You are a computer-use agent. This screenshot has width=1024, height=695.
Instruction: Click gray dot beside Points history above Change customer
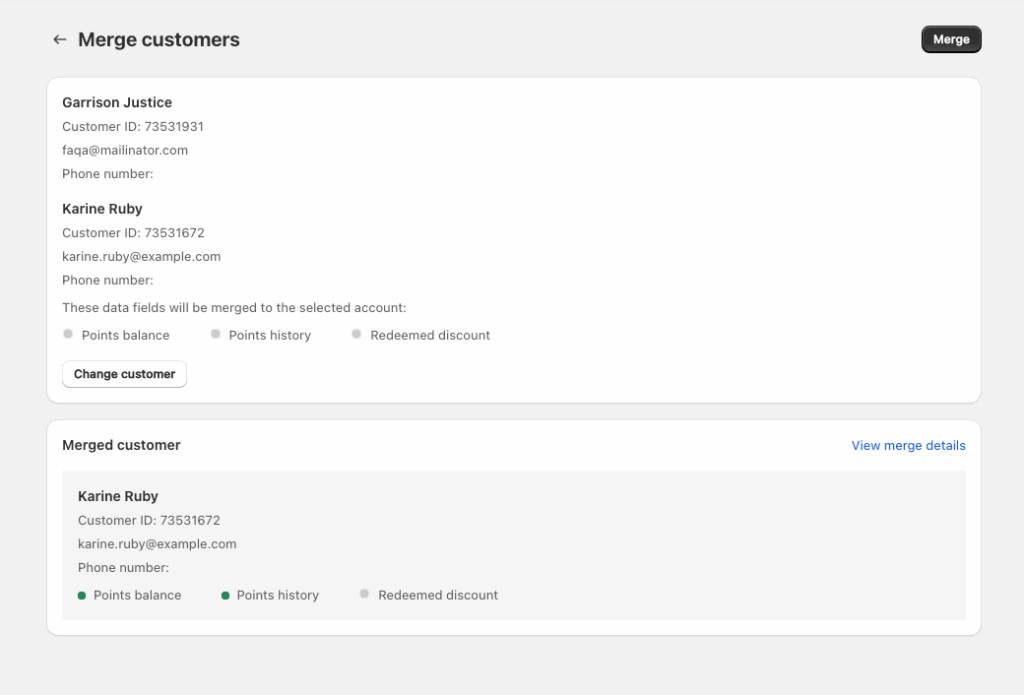(x=215, y=334)
